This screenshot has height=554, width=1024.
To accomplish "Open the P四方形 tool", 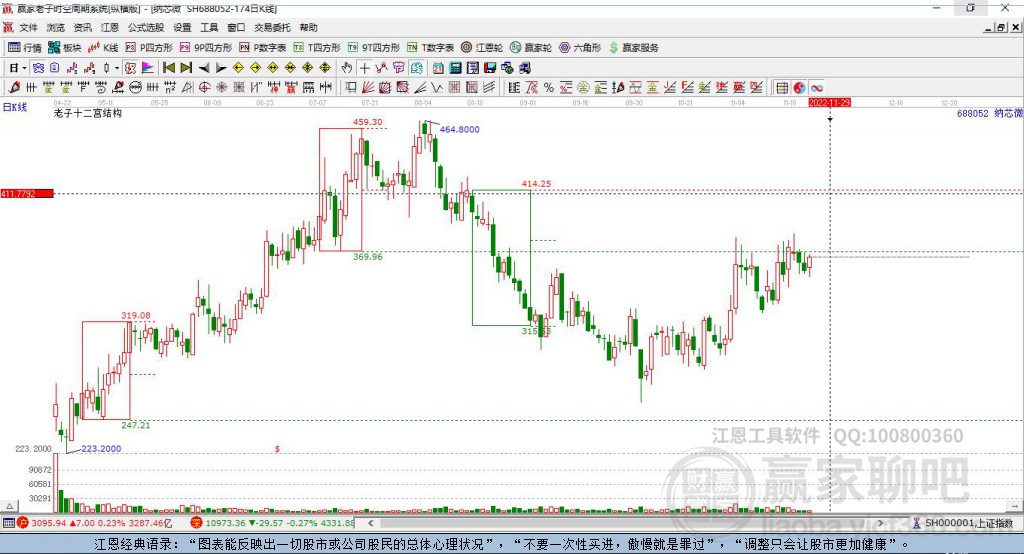I will (149, 48).
